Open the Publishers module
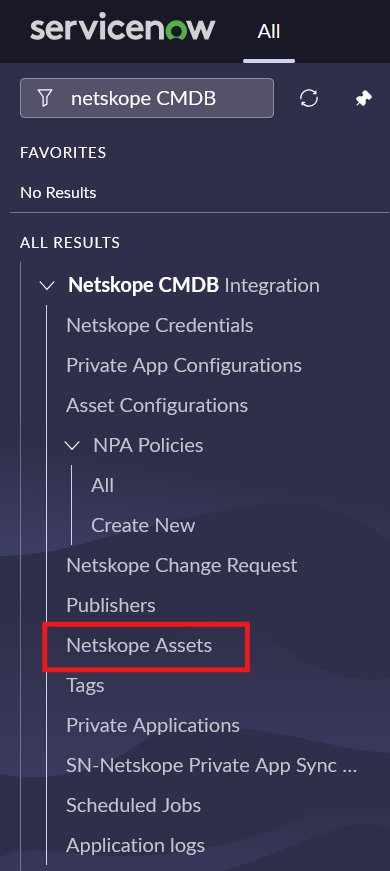 click(111, 605)
